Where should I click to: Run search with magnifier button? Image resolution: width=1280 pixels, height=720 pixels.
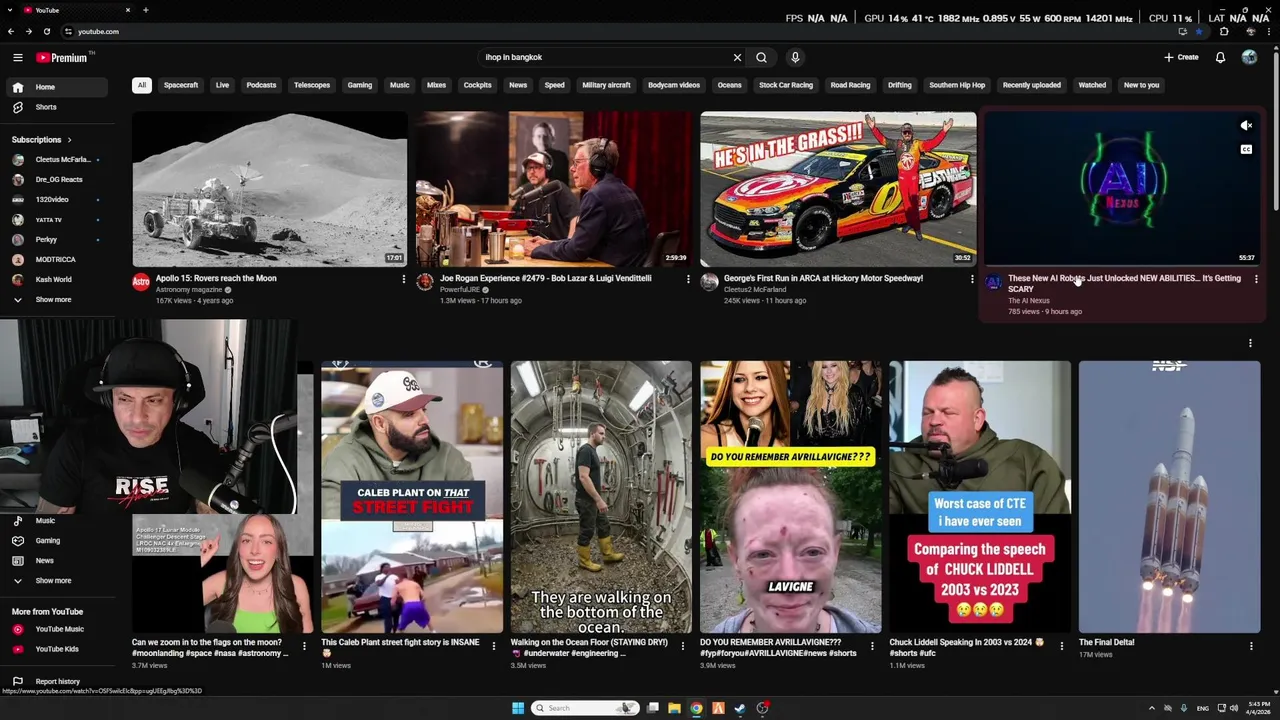[x=761, y=58]
